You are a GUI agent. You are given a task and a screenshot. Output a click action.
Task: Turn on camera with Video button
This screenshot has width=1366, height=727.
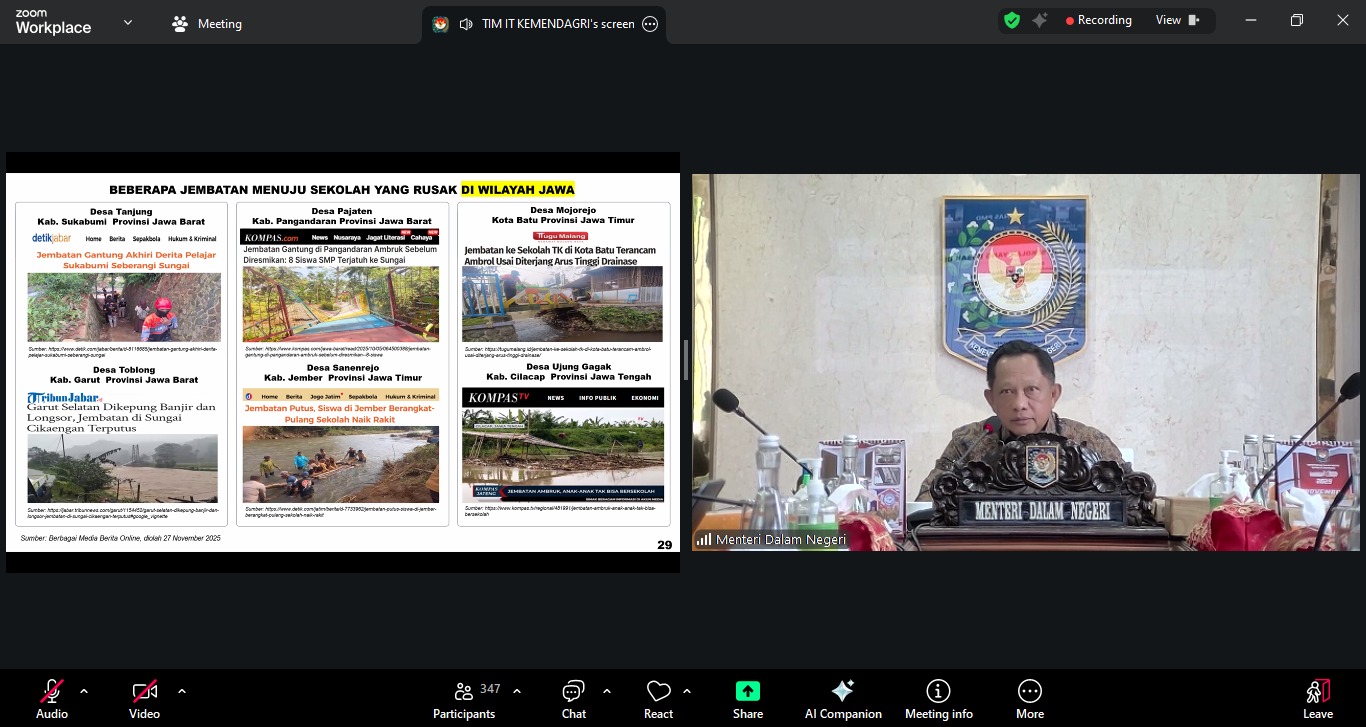[x=144, y=698]
